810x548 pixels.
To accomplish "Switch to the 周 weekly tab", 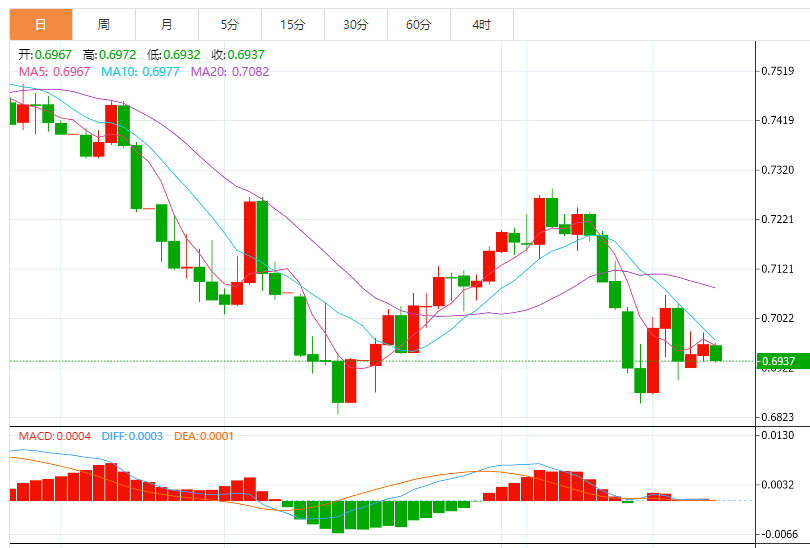I will 104,24.
